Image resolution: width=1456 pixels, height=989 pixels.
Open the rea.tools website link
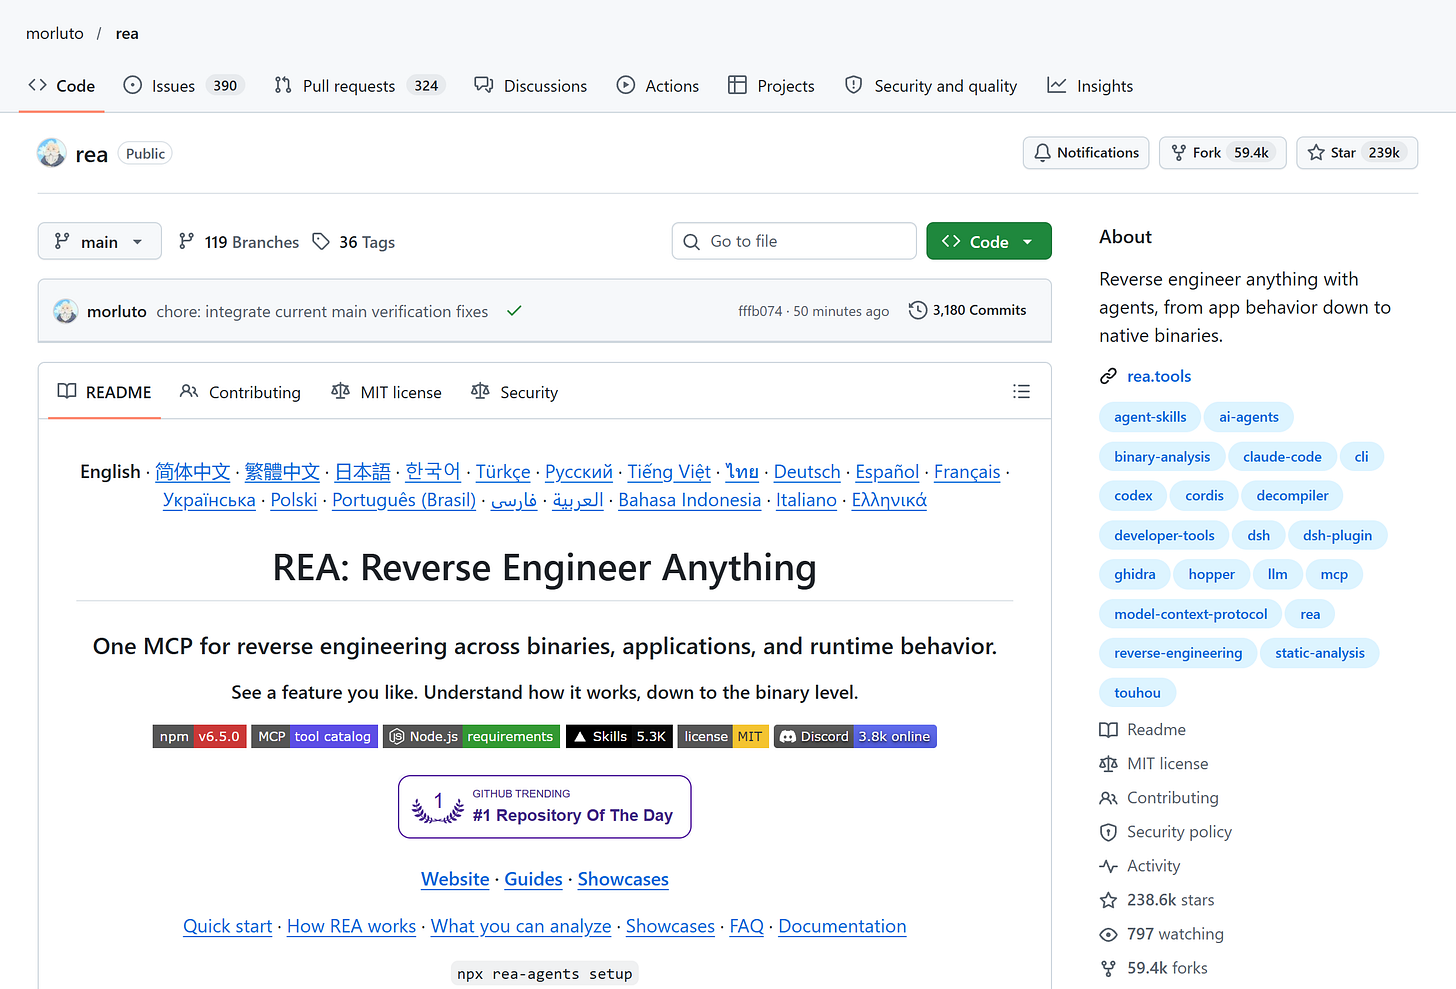point(1159,376)
